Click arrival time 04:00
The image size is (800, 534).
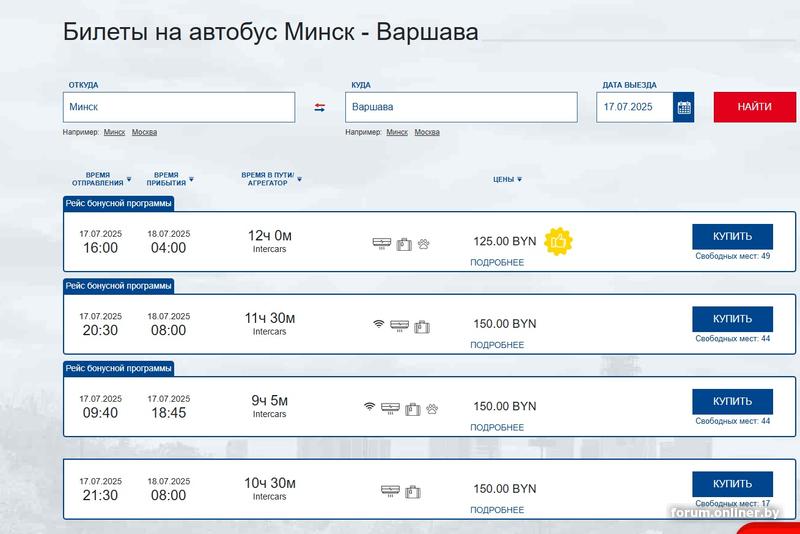coord(168,248)
